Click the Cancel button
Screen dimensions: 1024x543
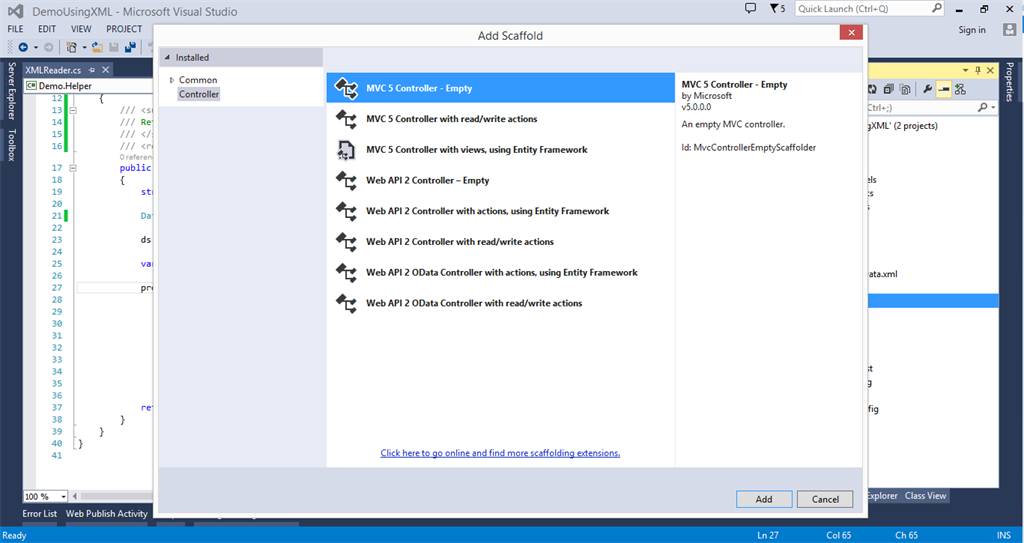point(825,499)
